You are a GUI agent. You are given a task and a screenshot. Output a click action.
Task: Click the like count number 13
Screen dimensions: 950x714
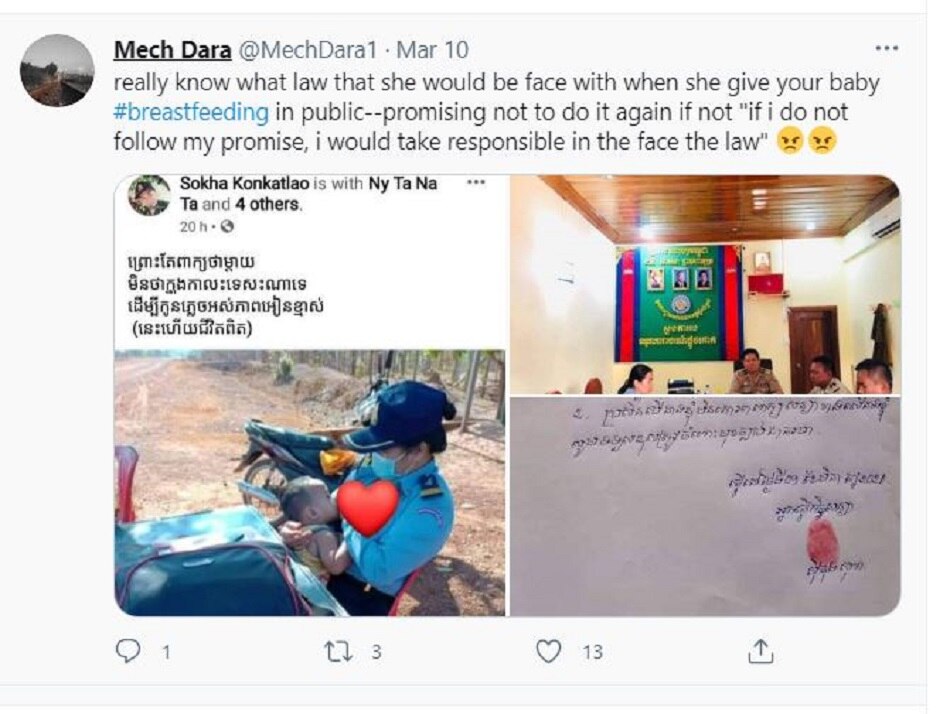(592, 653)
